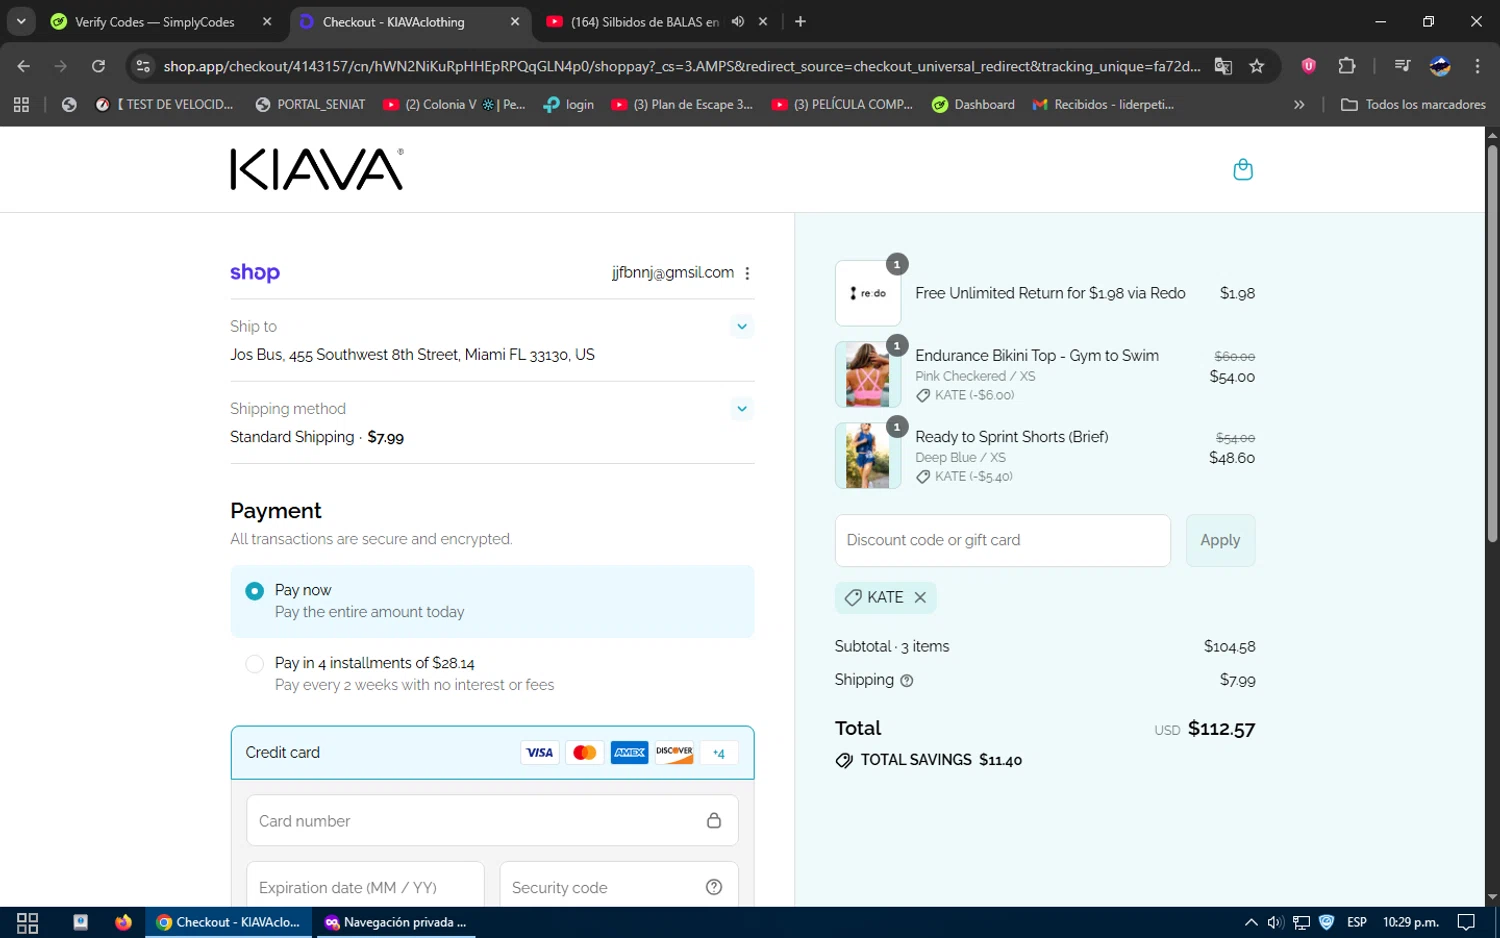This screenshot has width=1500, height=938.
Task: Open the media controls icon
Action: point(1402,66)
